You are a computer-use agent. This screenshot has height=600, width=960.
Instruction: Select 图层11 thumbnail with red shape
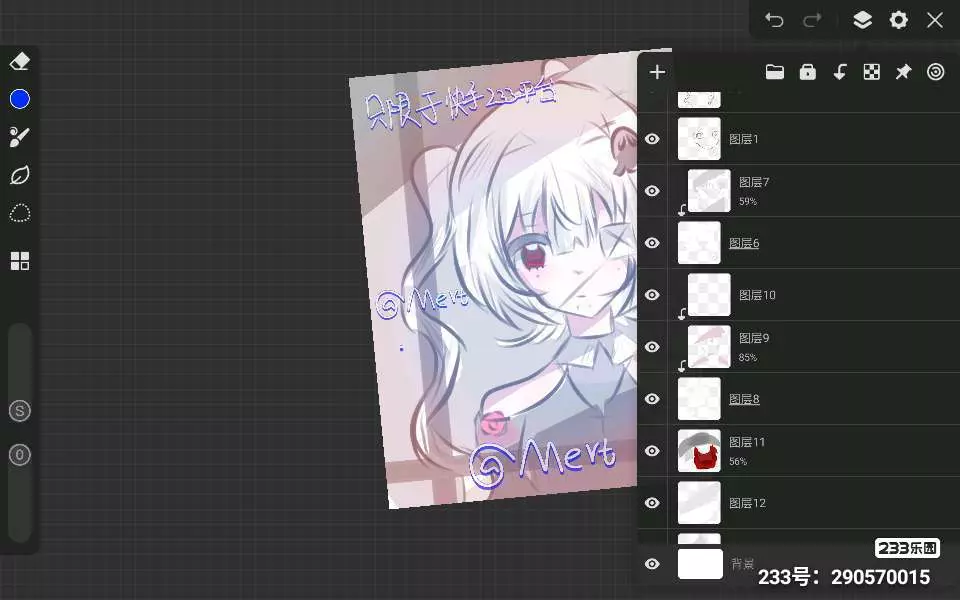(699, 451)
